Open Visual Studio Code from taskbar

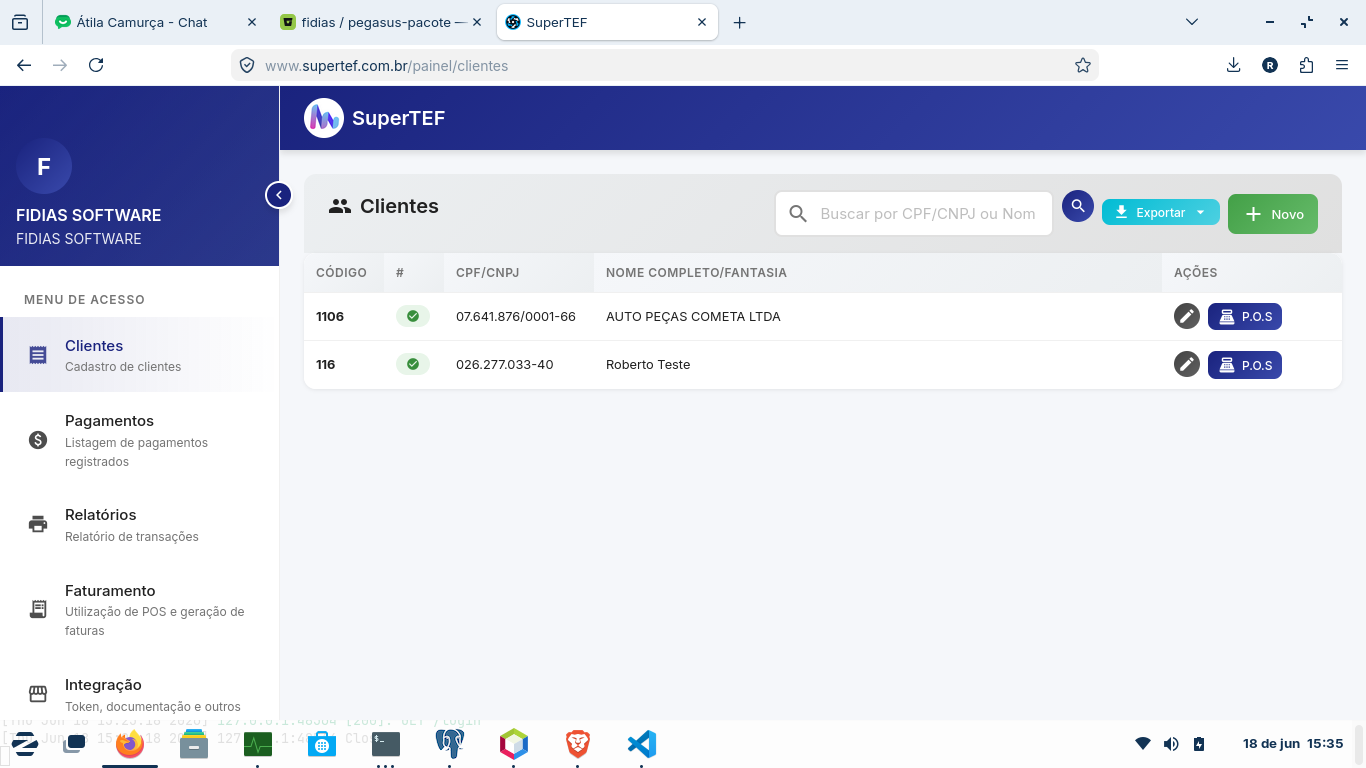click(641, 744)
